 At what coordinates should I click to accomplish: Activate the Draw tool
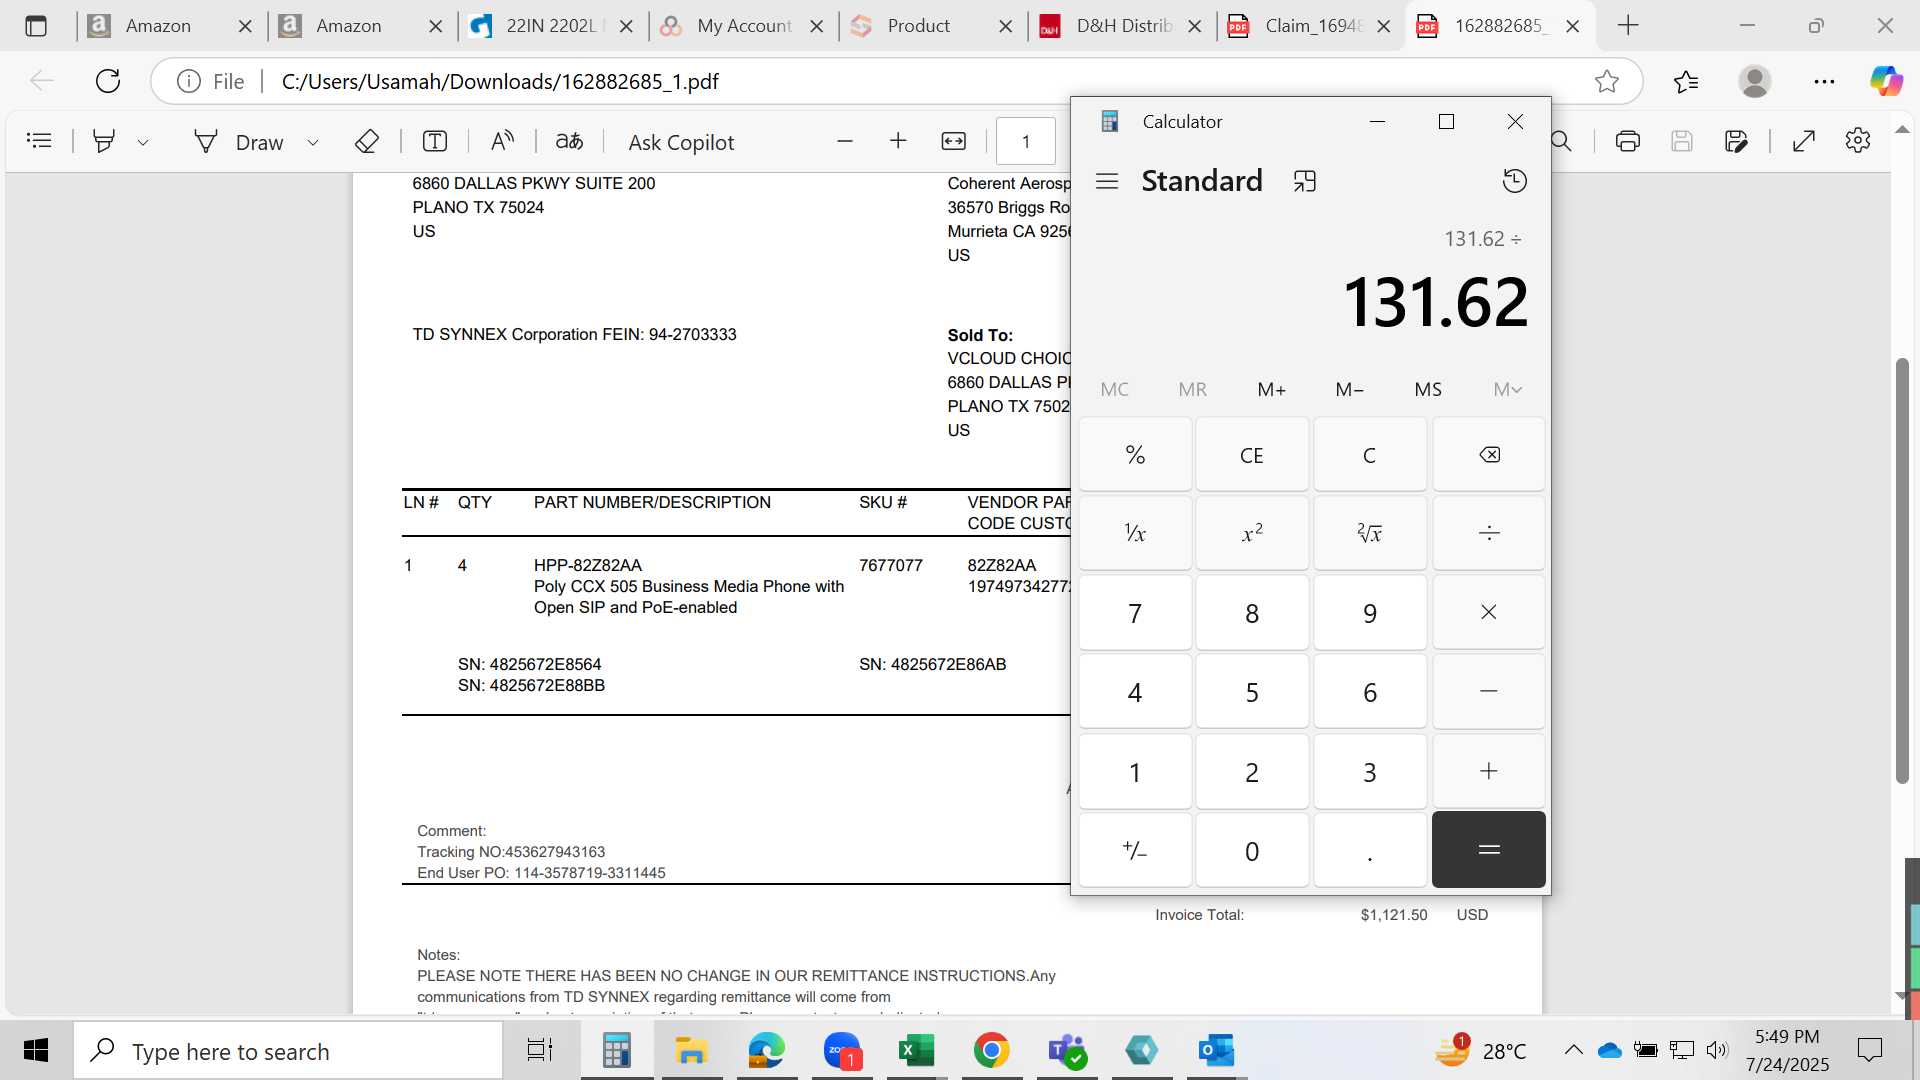[240, 142]
